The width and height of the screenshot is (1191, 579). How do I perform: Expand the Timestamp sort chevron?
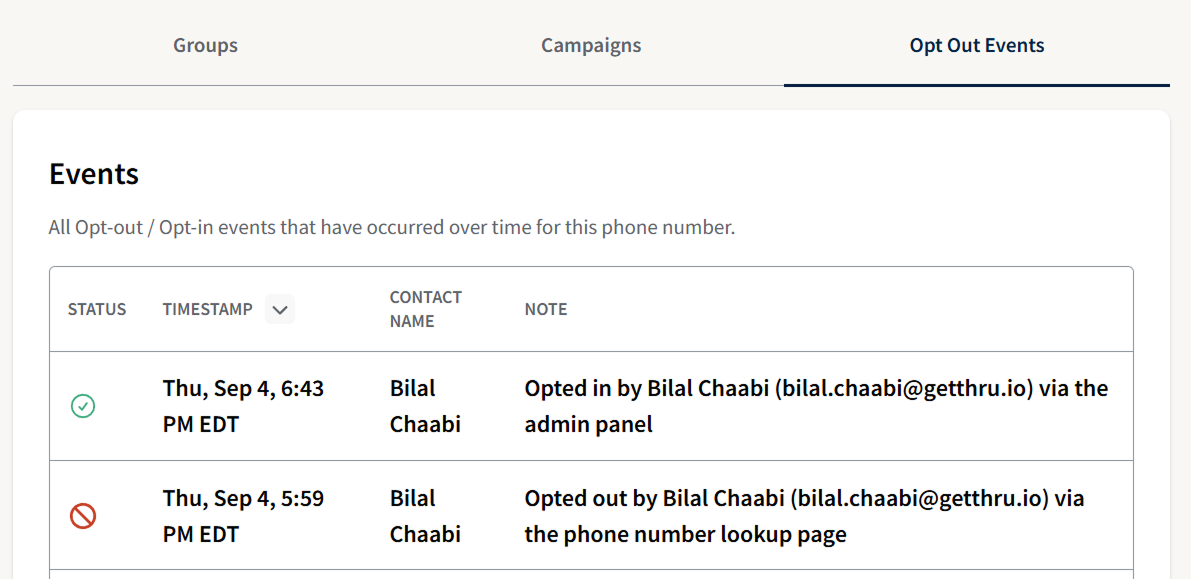pyautogui.click(x=280, y=309)
